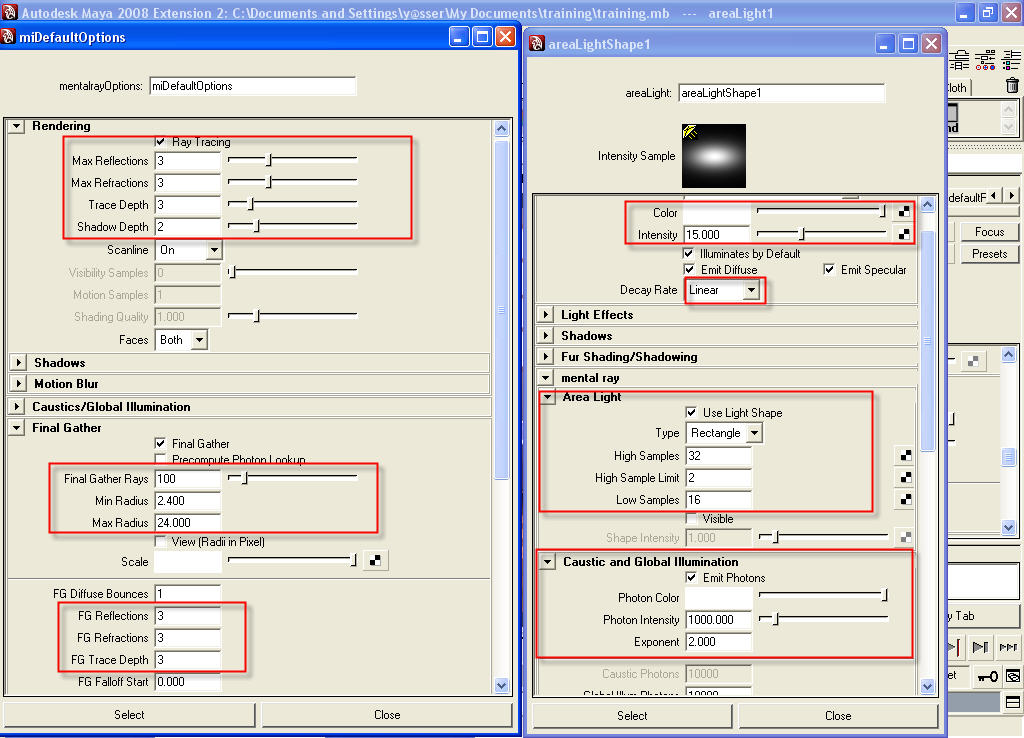Image resolution: width=1024 pixels, height=738 pixels.
Task: Open the area light Type dropdown
Action: tap(724, 432)
